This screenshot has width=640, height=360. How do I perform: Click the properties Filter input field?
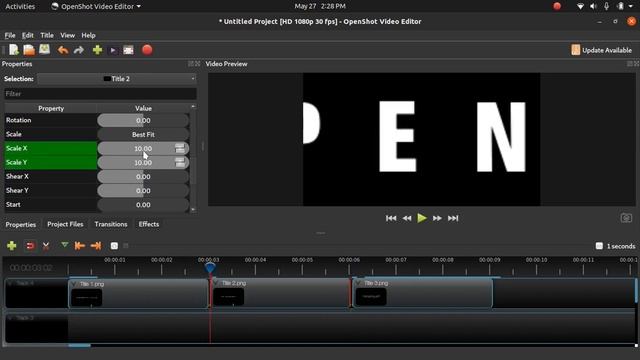tap(100, 94)
